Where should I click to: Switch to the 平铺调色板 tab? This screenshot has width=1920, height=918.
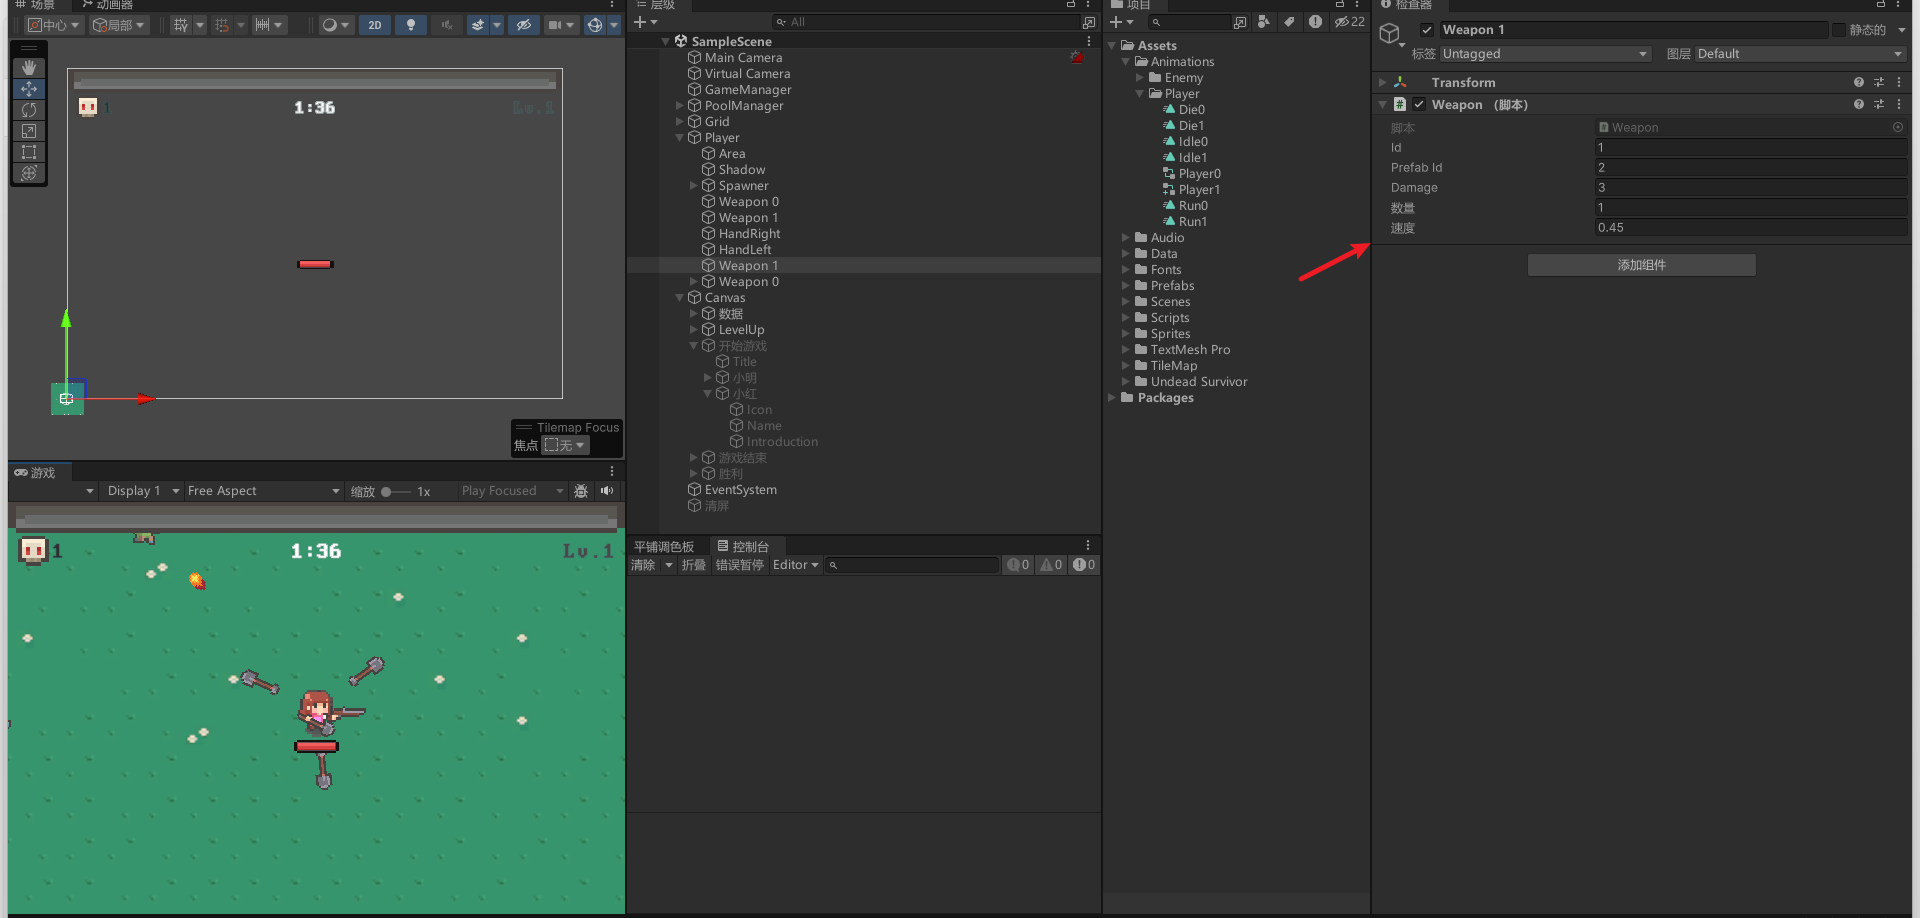pos(666,546)
